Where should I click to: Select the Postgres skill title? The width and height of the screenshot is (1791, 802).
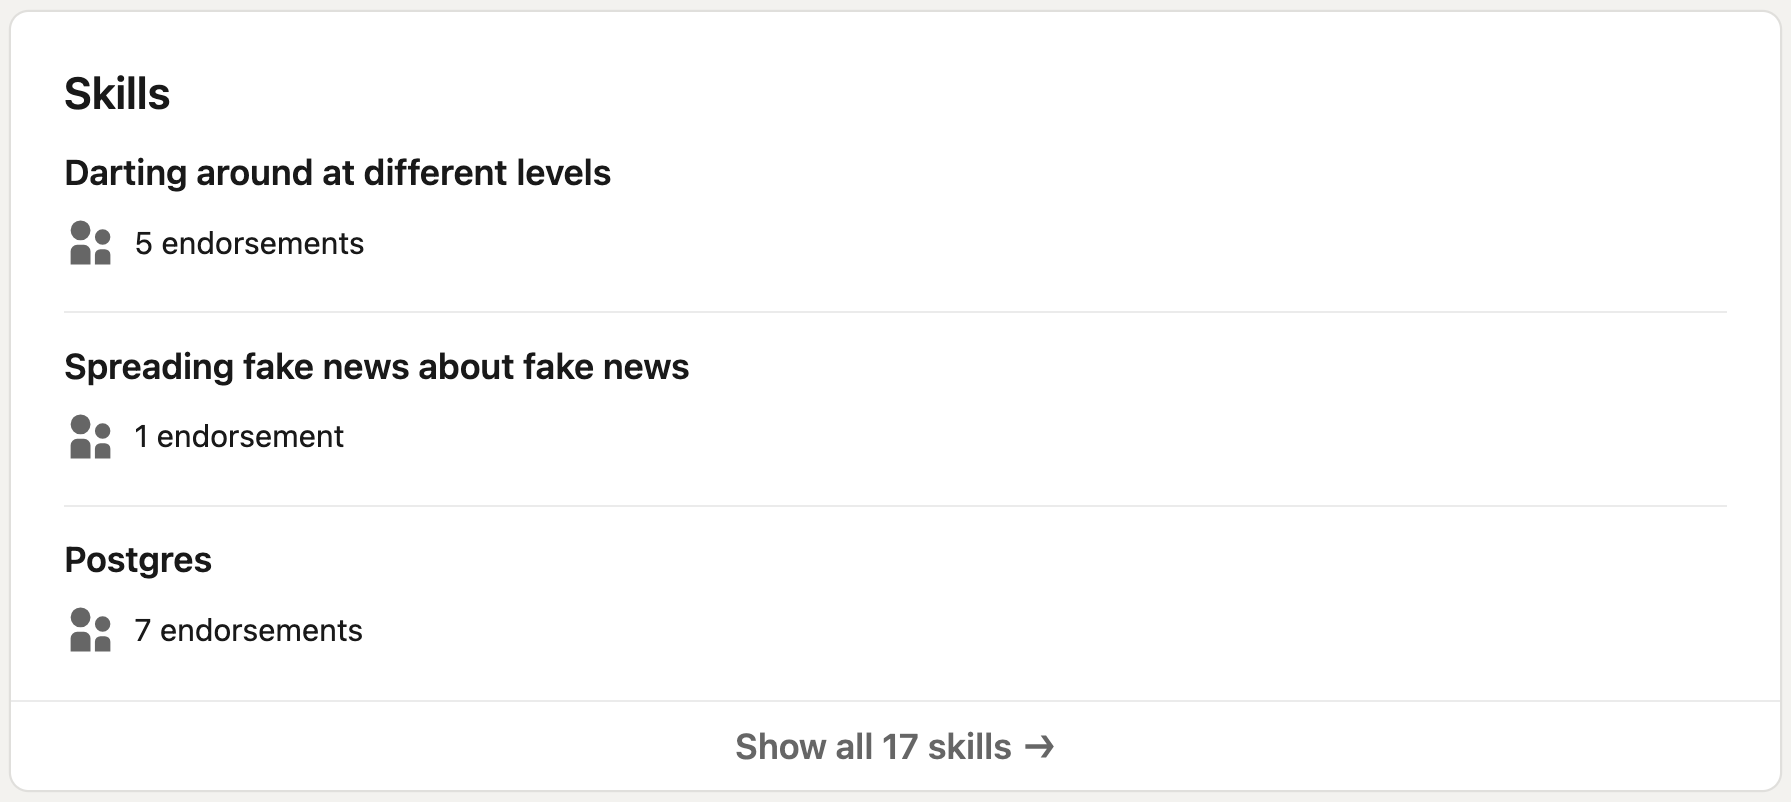(x=138, y=560)
